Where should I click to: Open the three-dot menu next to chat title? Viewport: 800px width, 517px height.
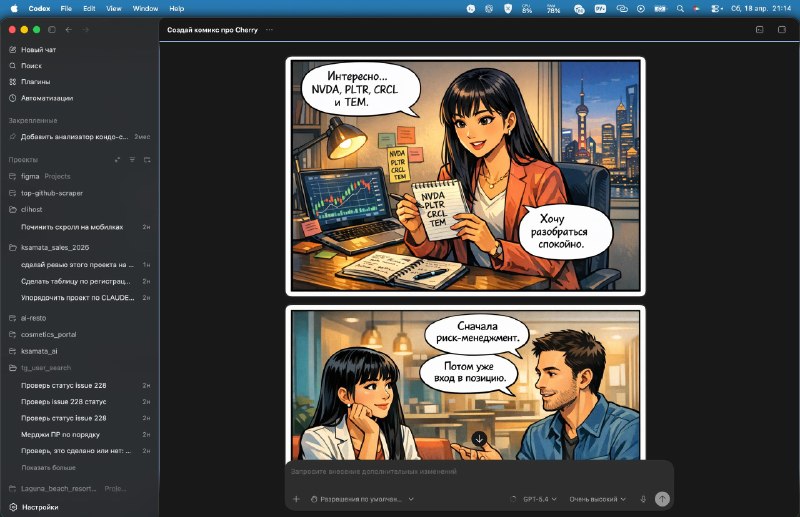(x=269, y=30)
